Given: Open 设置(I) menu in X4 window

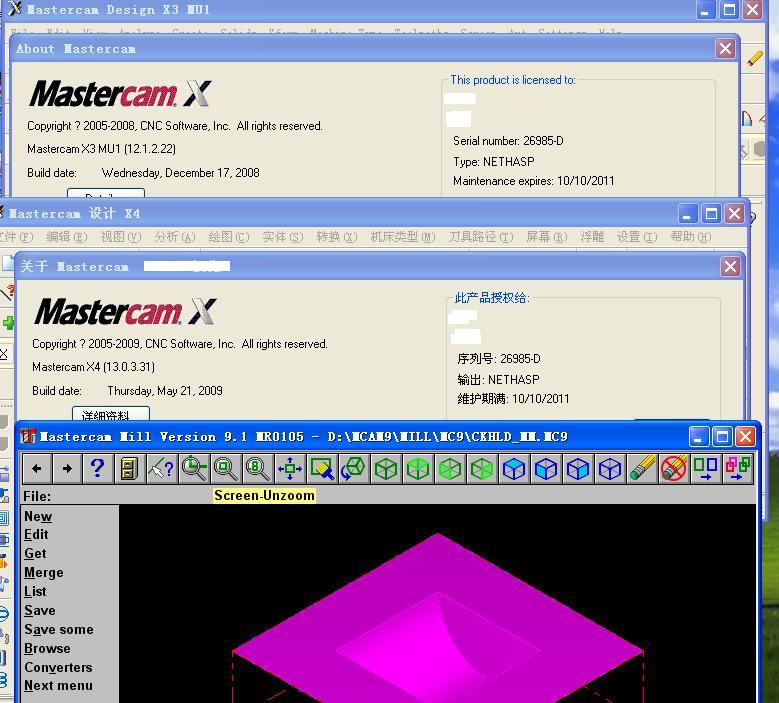Looking at the screenshot, I should click(x=637, y=237).
